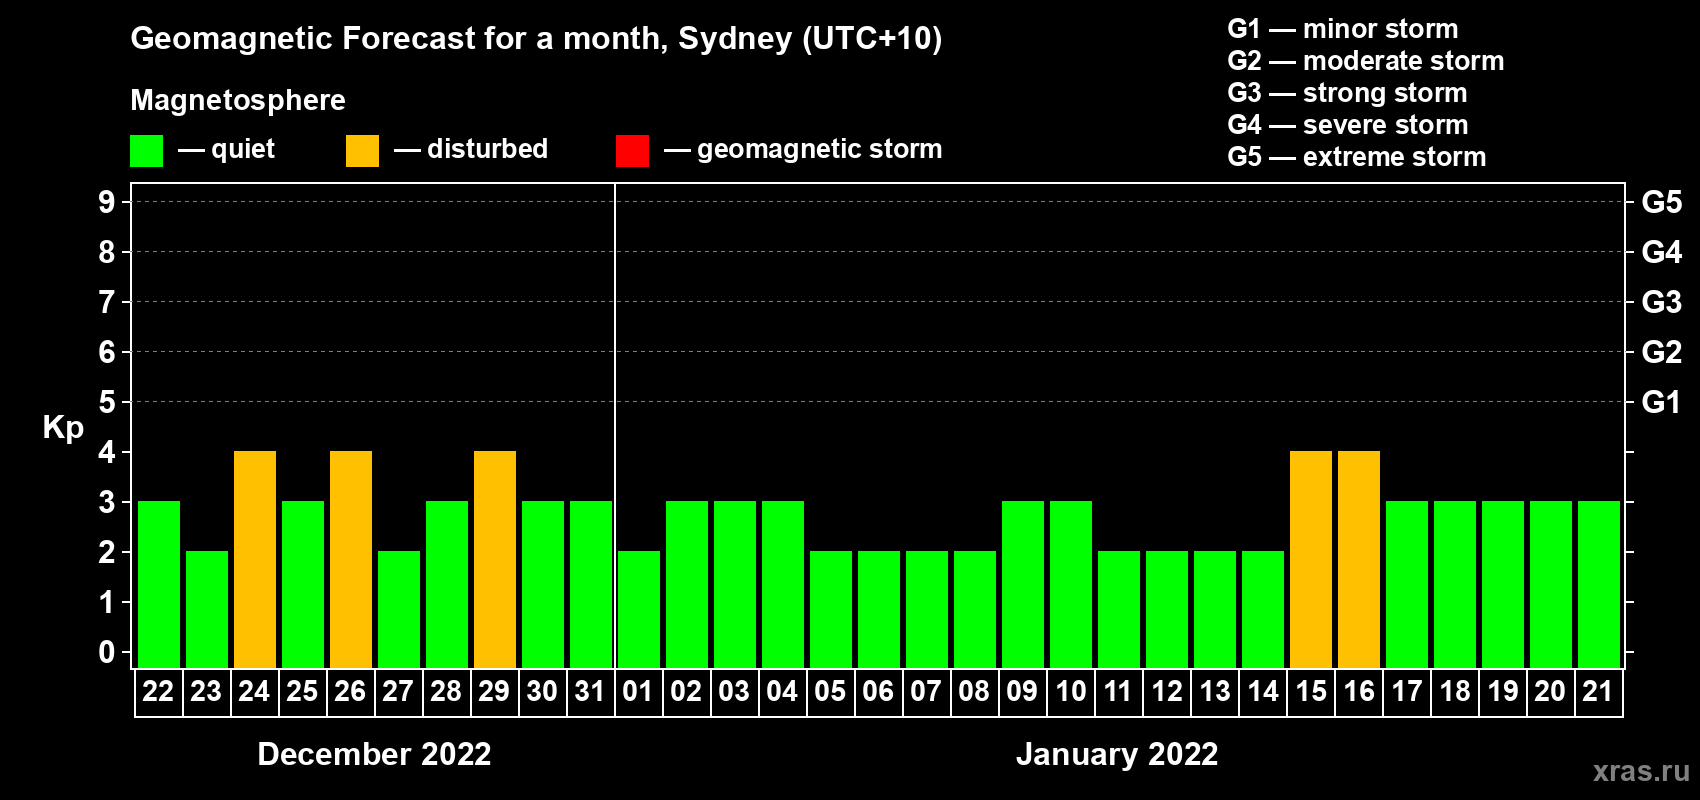
Task: Click the date label 02
Action: point(686,691)
